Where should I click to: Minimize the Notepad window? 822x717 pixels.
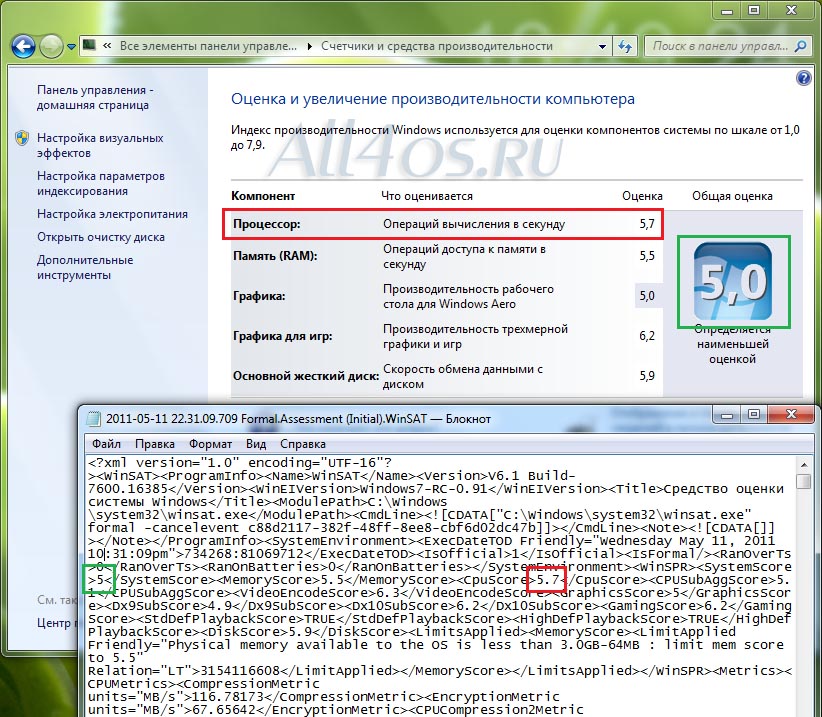coord(728,415)
